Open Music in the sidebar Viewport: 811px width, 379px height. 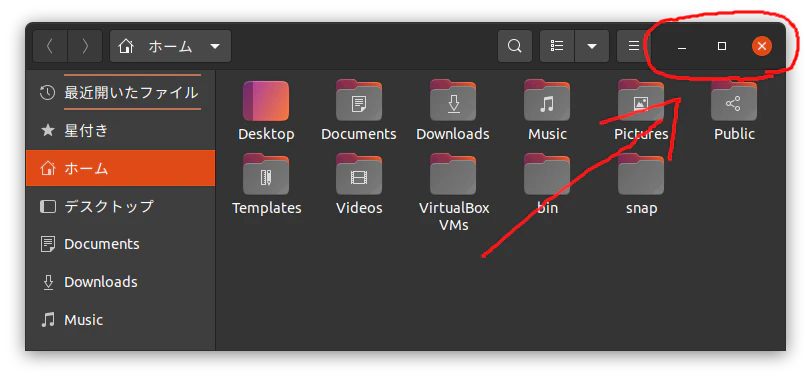[121, 320]
